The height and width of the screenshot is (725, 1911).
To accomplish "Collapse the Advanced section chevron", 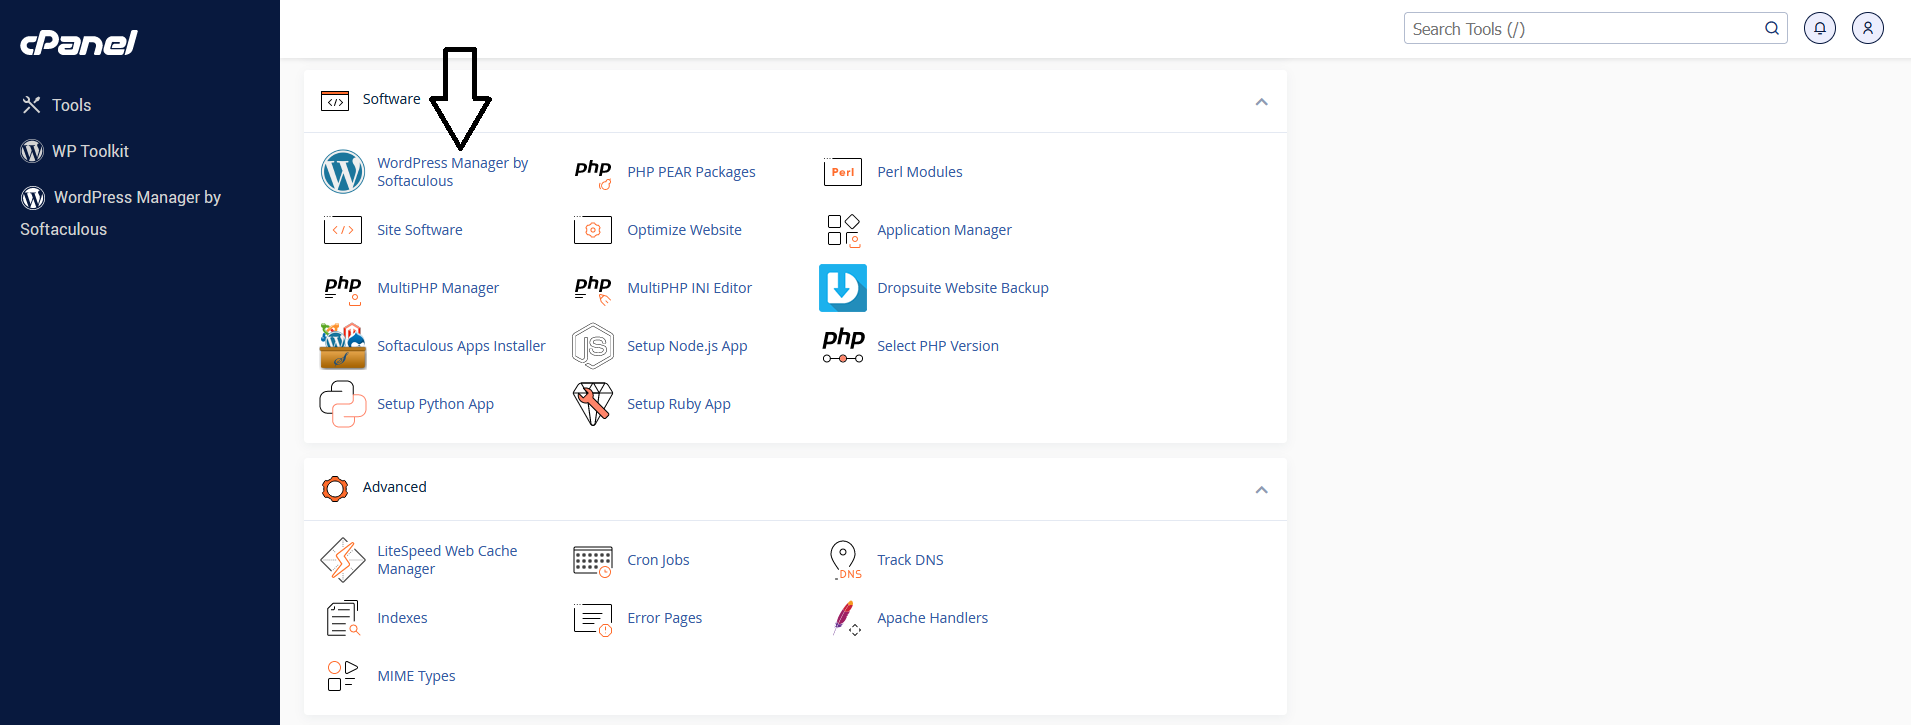I will click(x=1261, y=490).
